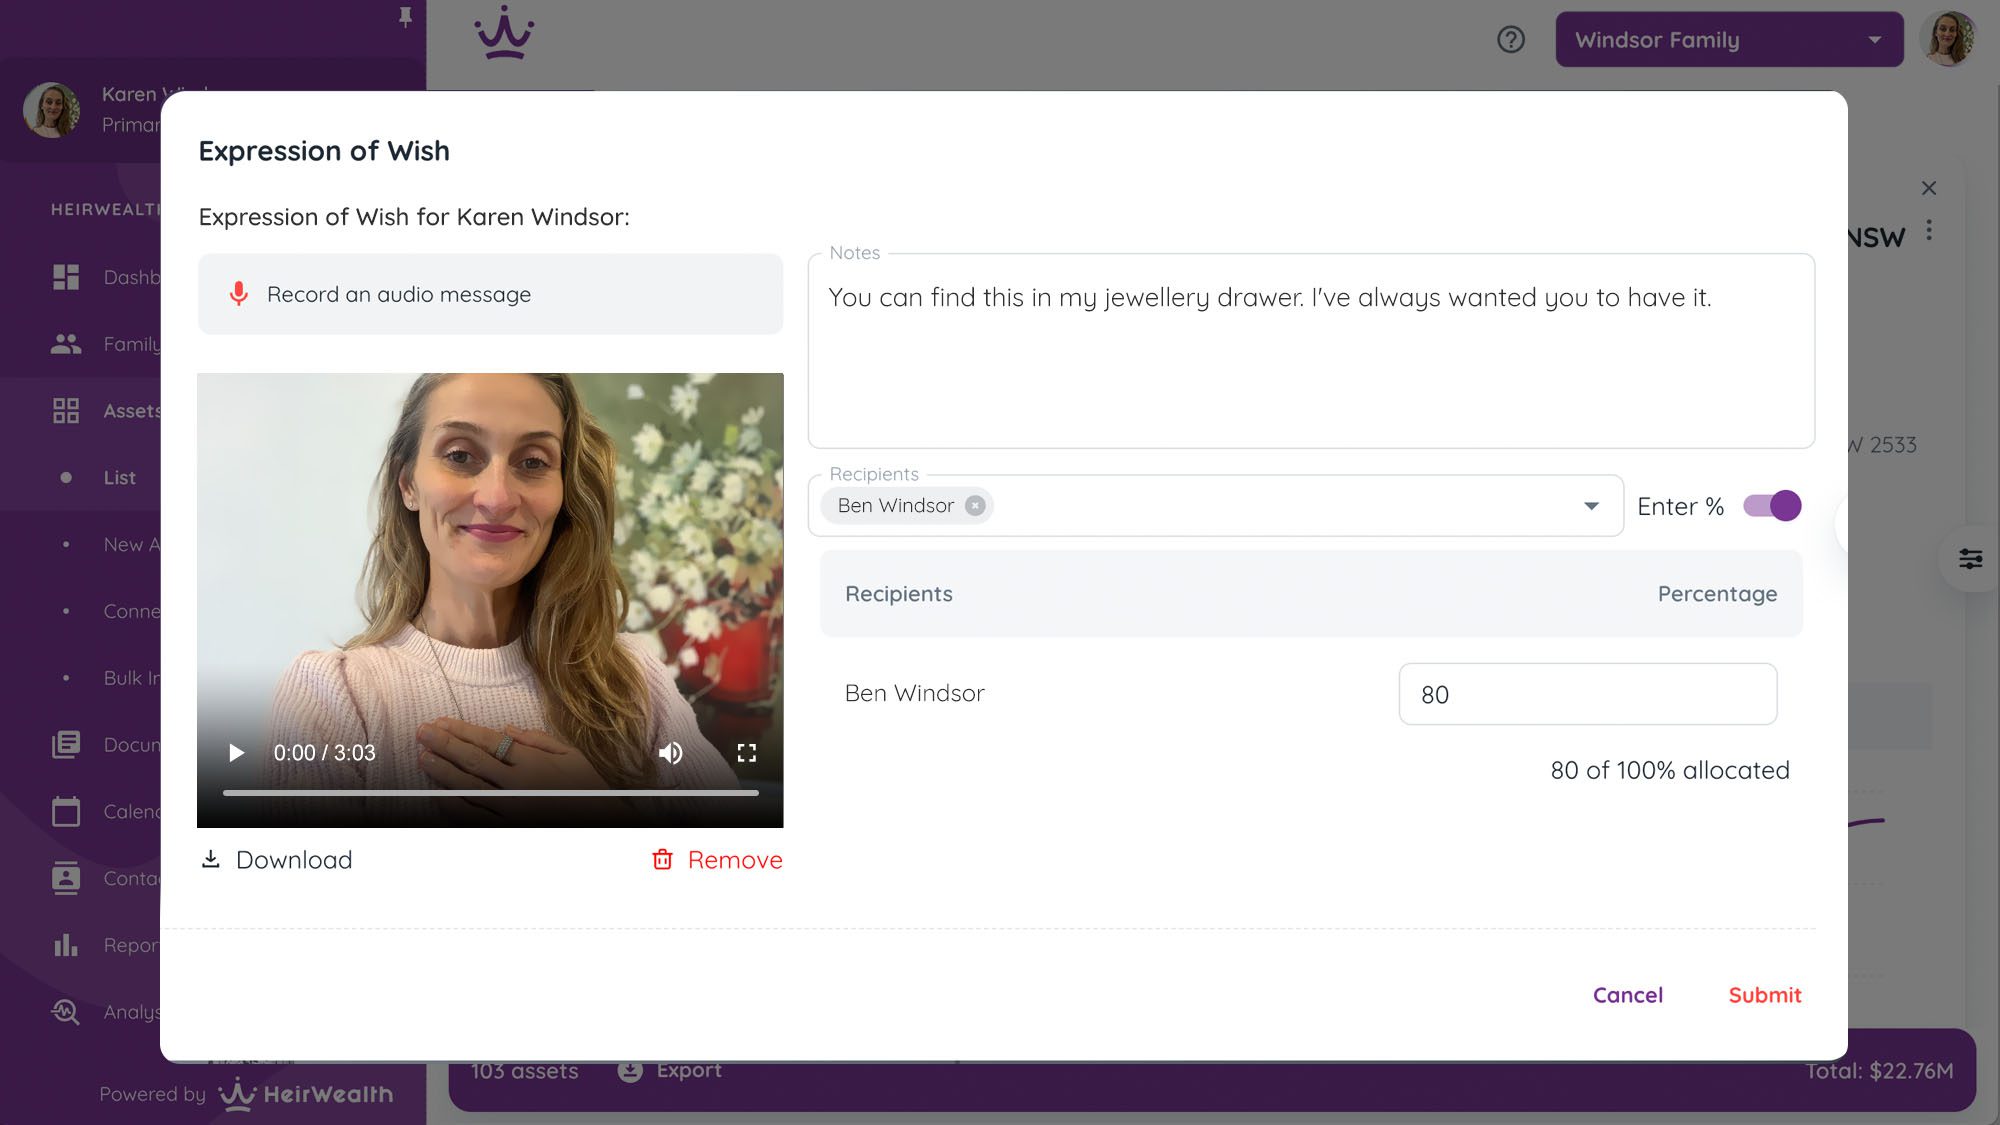The height and width of the screenshot is (1125, 2000).
Task: Open the Assets sidebar section
Action: [x=105, y=411]
